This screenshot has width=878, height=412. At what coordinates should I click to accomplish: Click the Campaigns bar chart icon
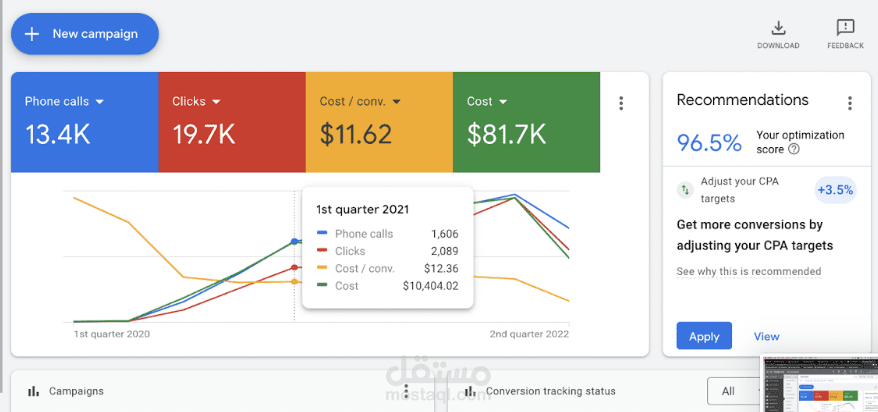point(34,391)
